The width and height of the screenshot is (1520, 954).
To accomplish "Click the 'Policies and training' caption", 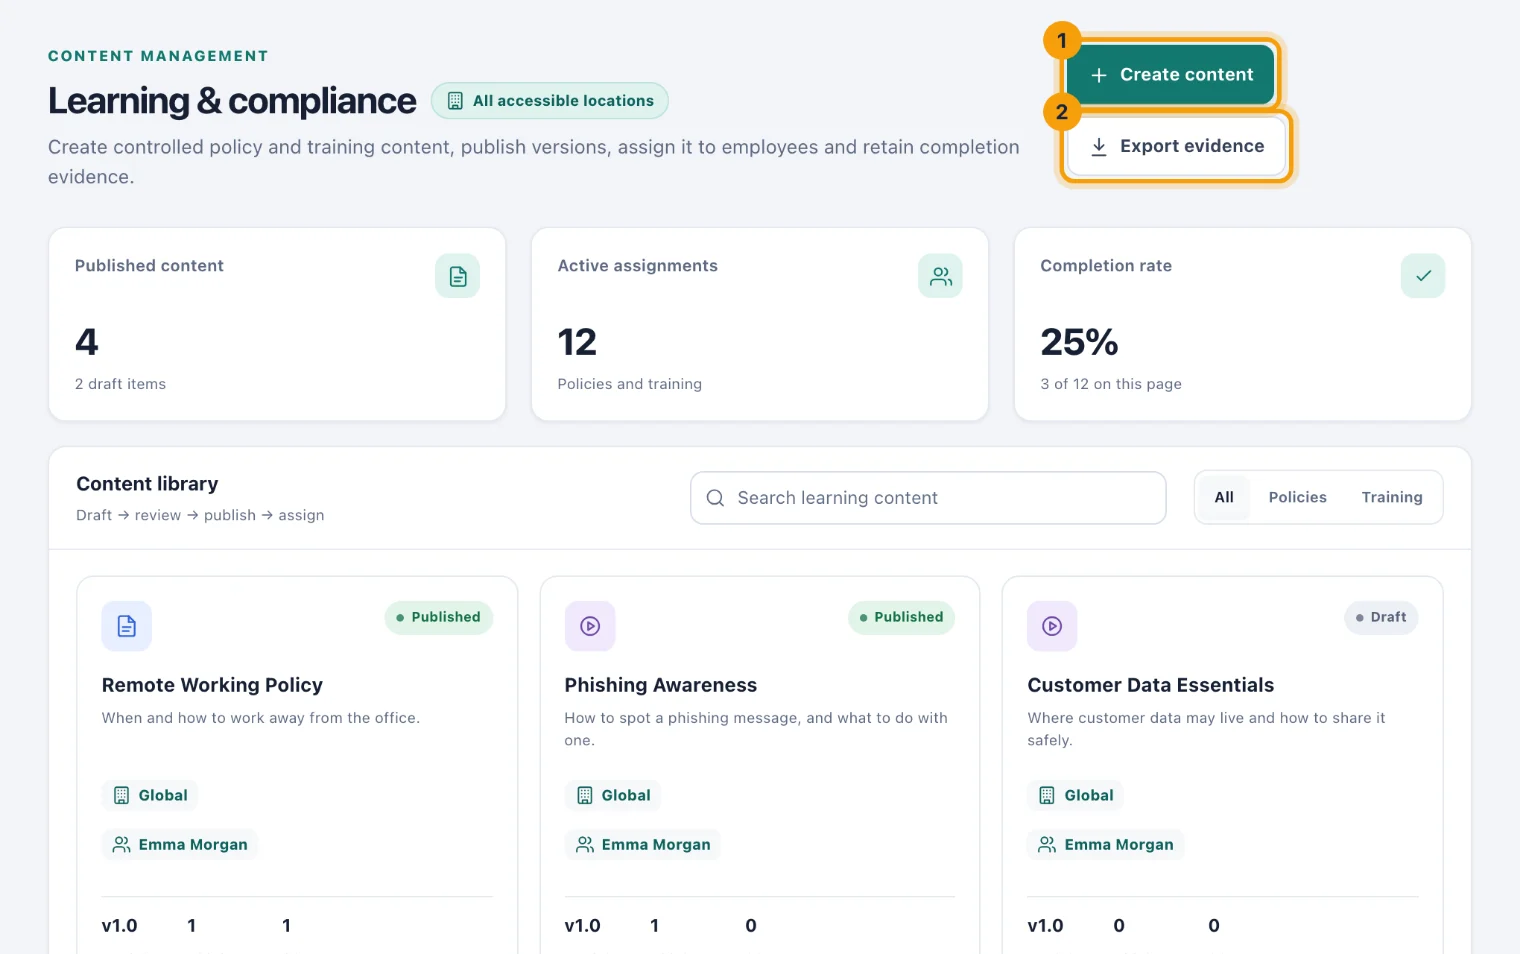I will click(x=630, y=384).
